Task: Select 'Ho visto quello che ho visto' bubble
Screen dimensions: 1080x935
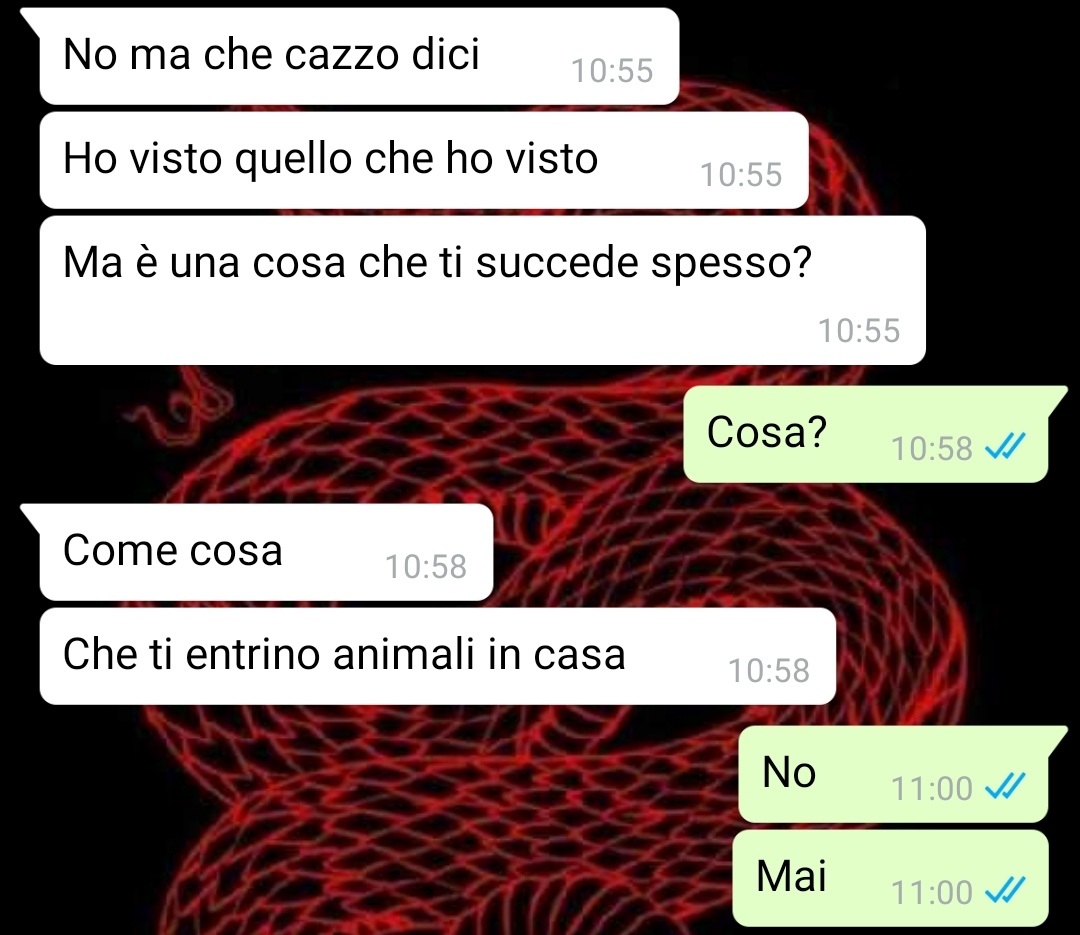Action: pos(424,160)
